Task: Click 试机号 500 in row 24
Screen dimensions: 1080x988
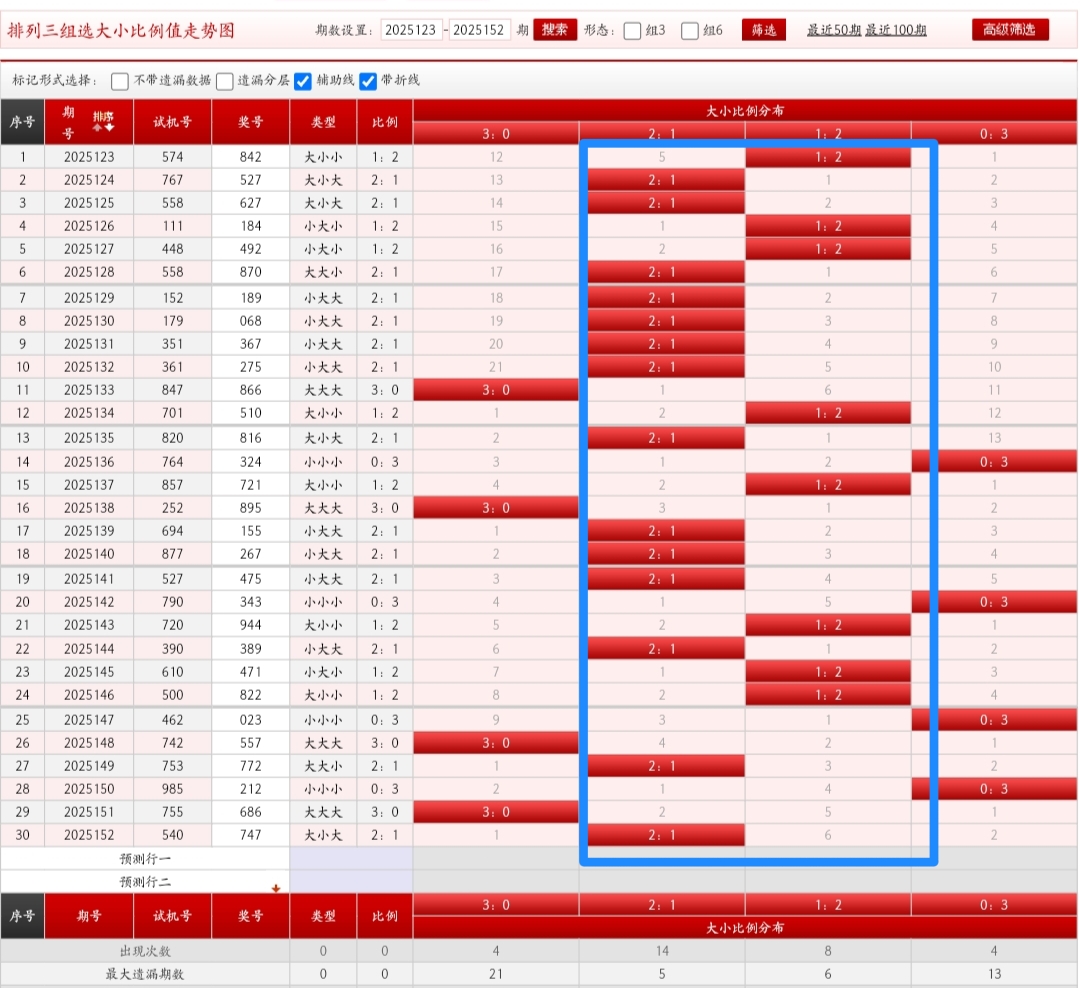Action: [x=172, y=694]
